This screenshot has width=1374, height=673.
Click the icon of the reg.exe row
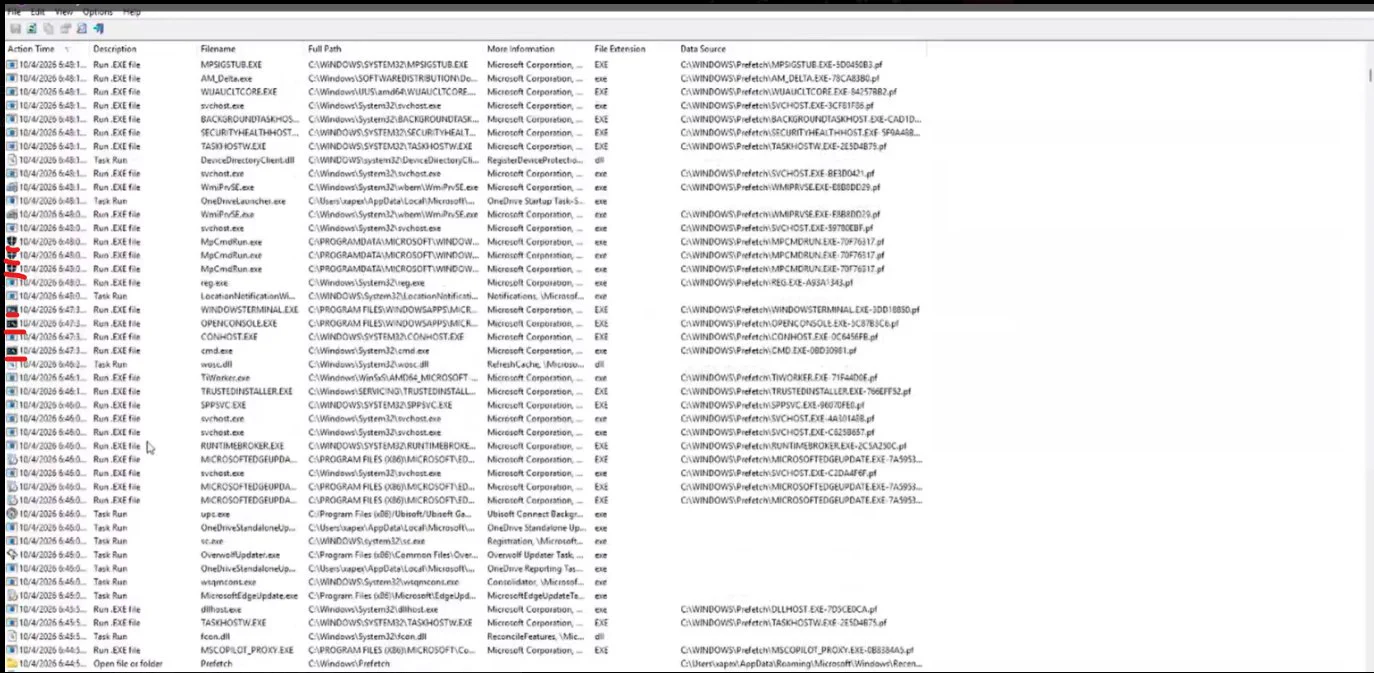click(11, 282)
